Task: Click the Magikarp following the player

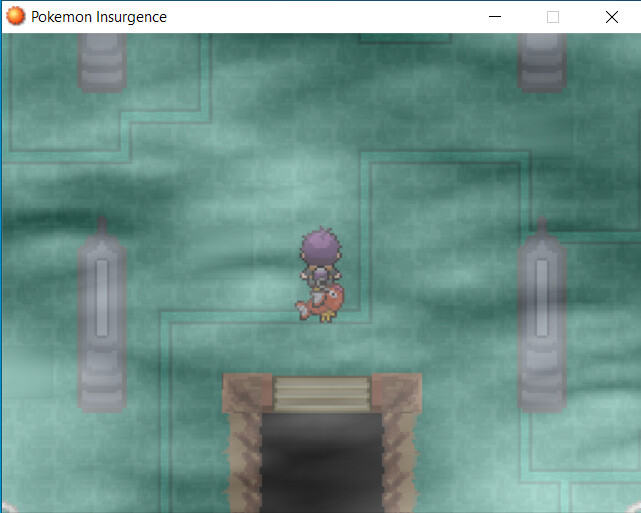Action: click(x=320, y=303)
